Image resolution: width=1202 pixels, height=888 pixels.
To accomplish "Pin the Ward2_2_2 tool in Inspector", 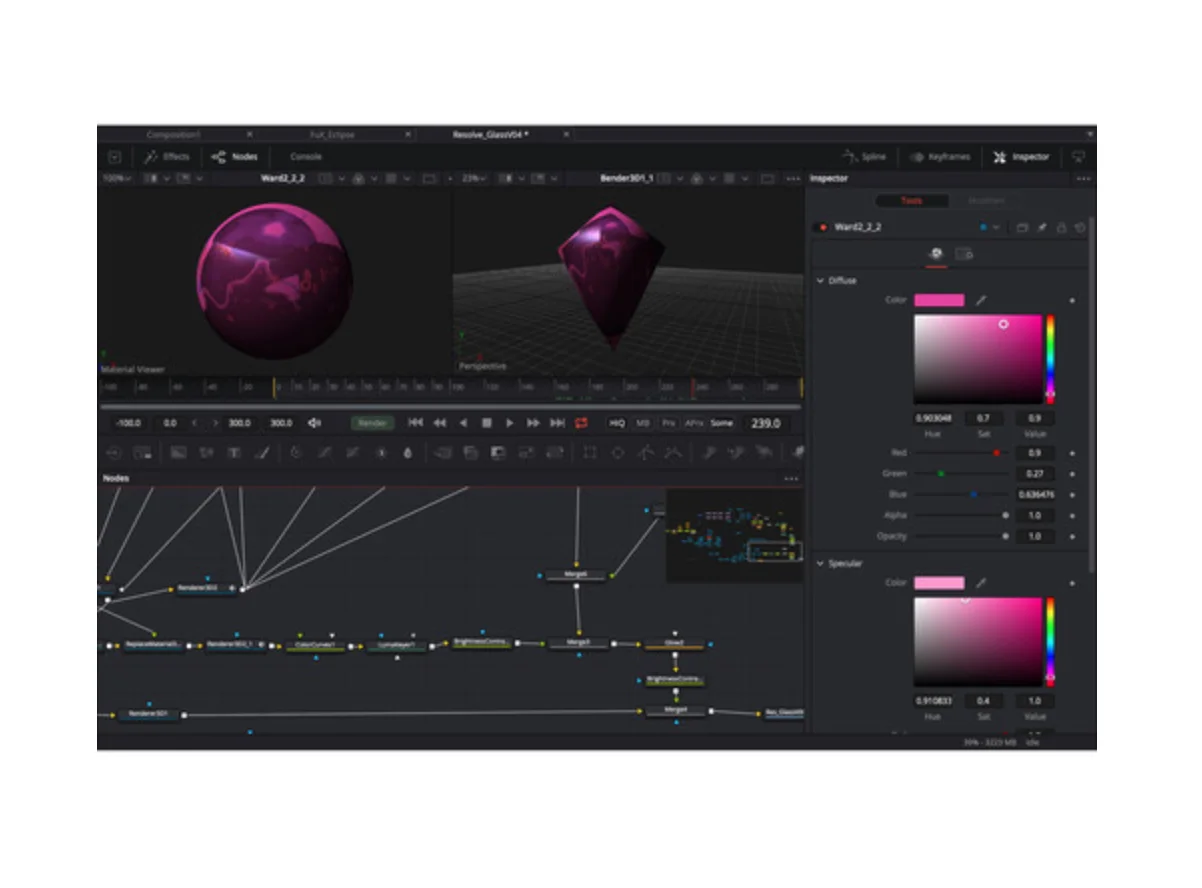I will pos(1041,227).
